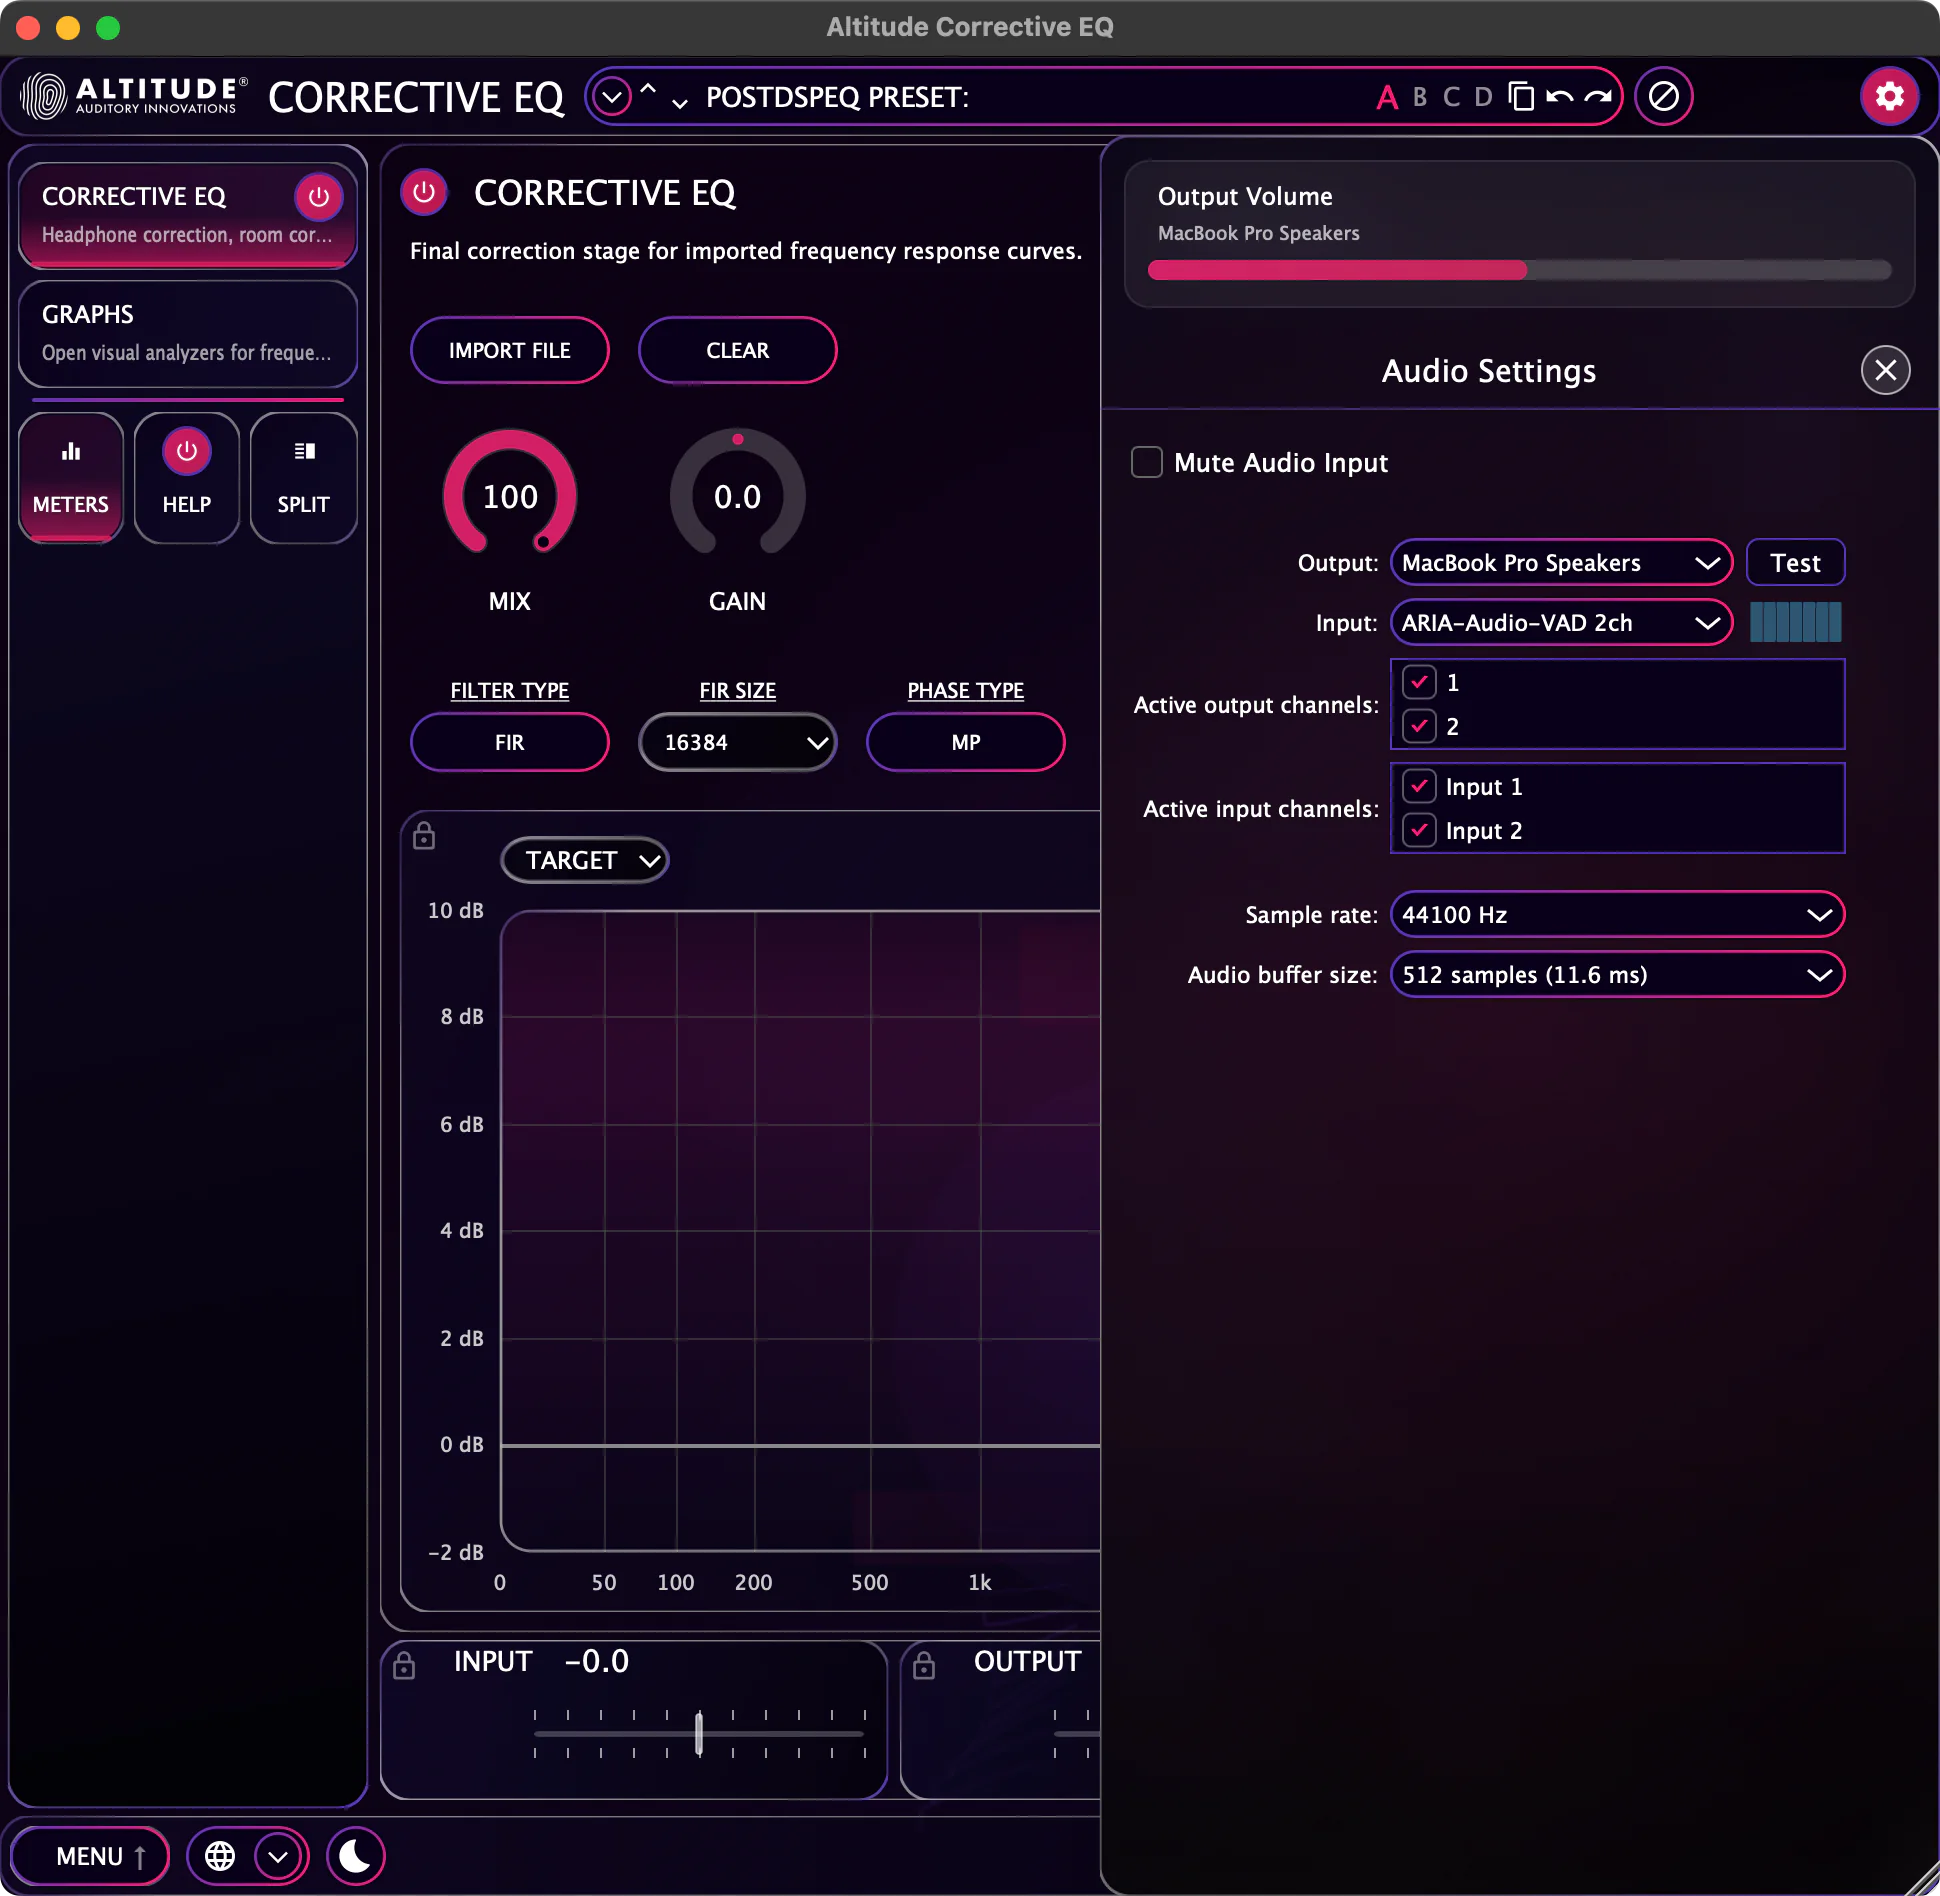
Task: Toggle the HELP power icon
Action: 187,451
